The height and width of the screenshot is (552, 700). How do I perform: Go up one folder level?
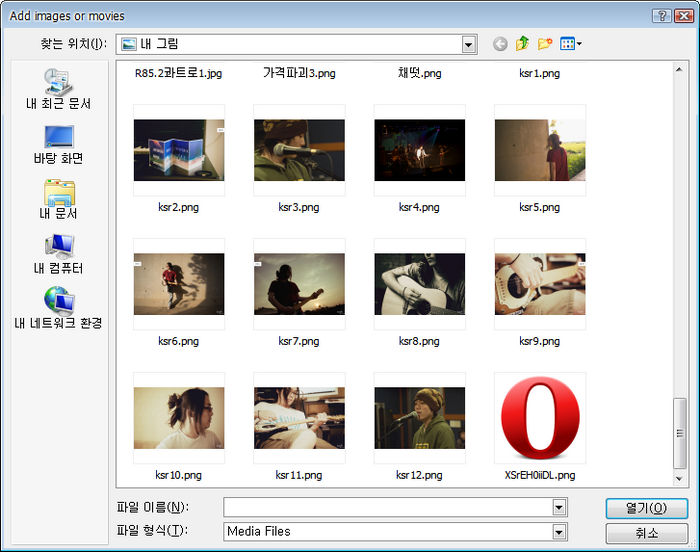tap(522, 44)
